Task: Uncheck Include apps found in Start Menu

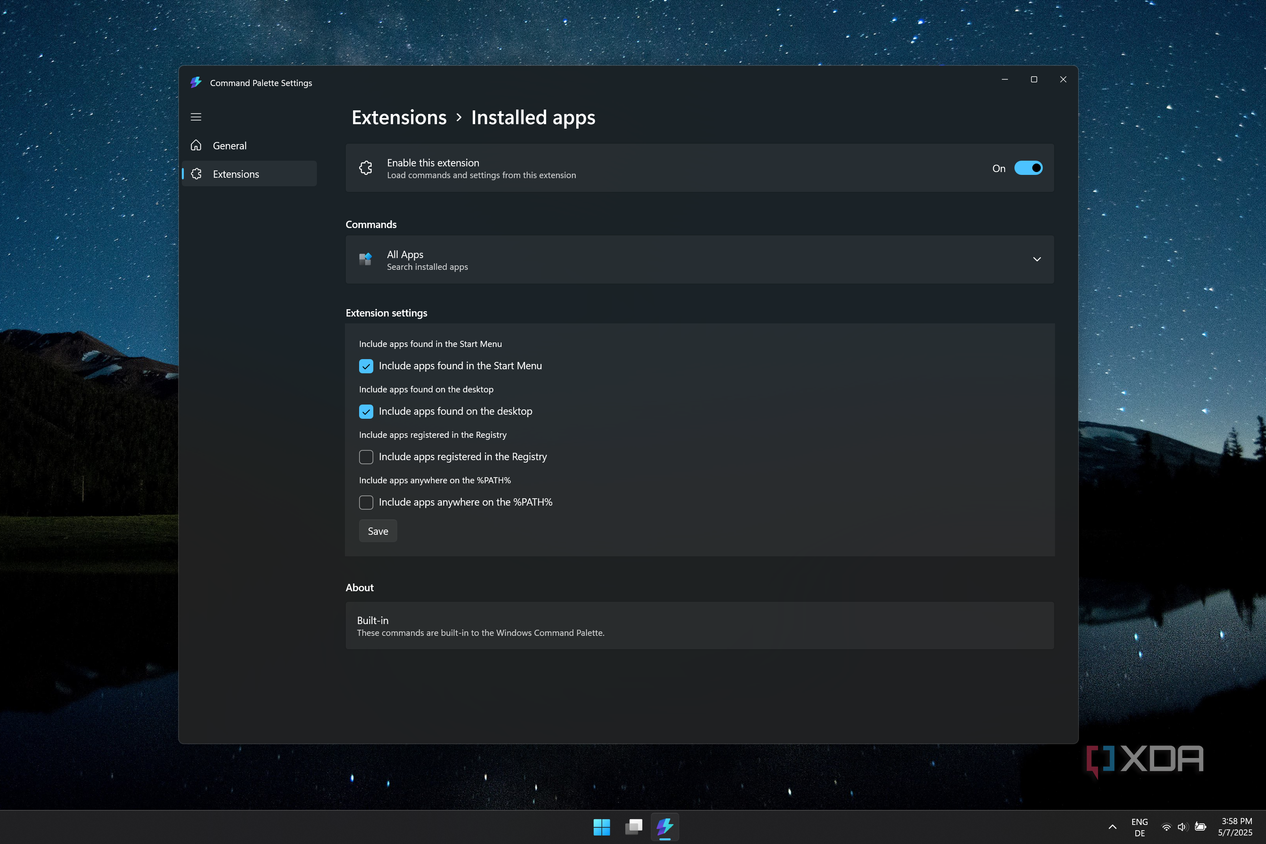Action: pos(366,366)
